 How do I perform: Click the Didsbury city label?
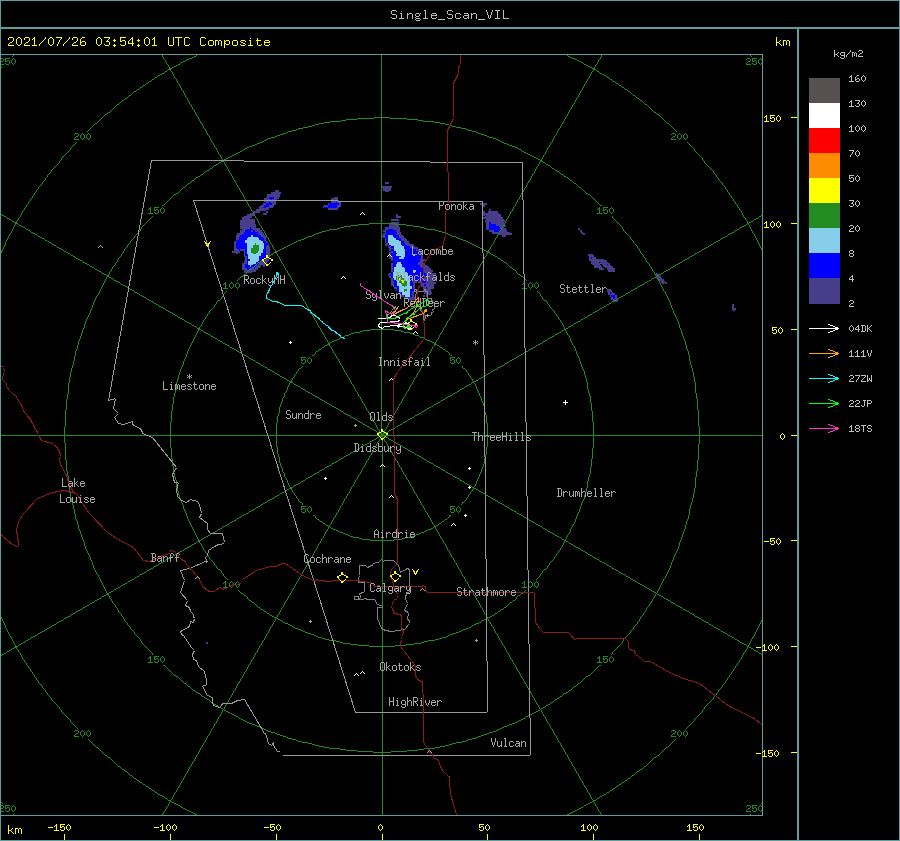pyautogui.click(x=377, y=448)
